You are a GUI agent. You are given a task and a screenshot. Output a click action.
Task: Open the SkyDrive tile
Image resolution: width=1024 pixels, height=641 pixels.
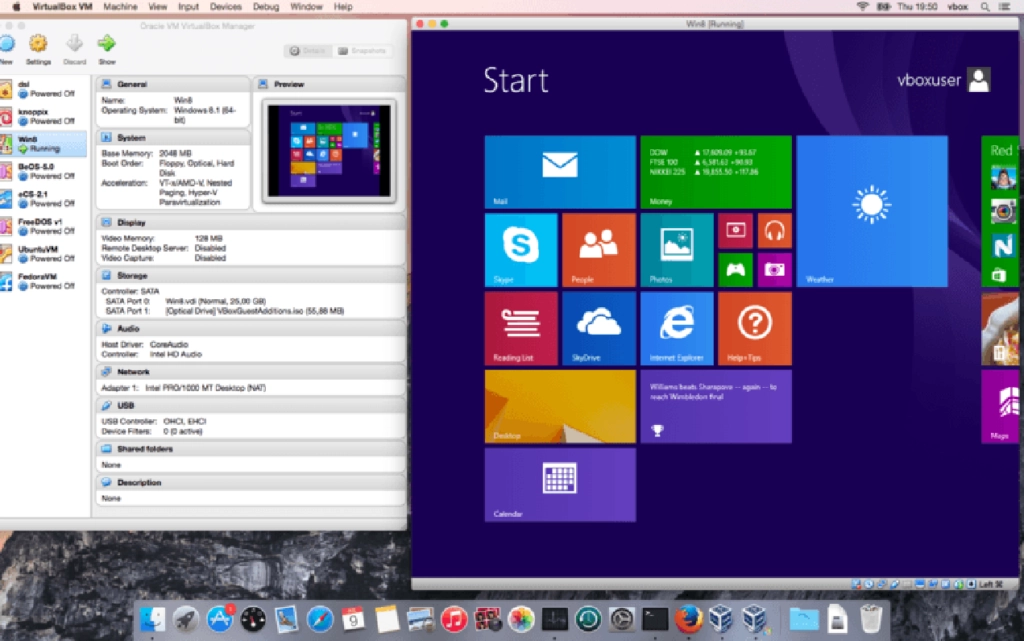pyautogui.click(x=599, y=328)
